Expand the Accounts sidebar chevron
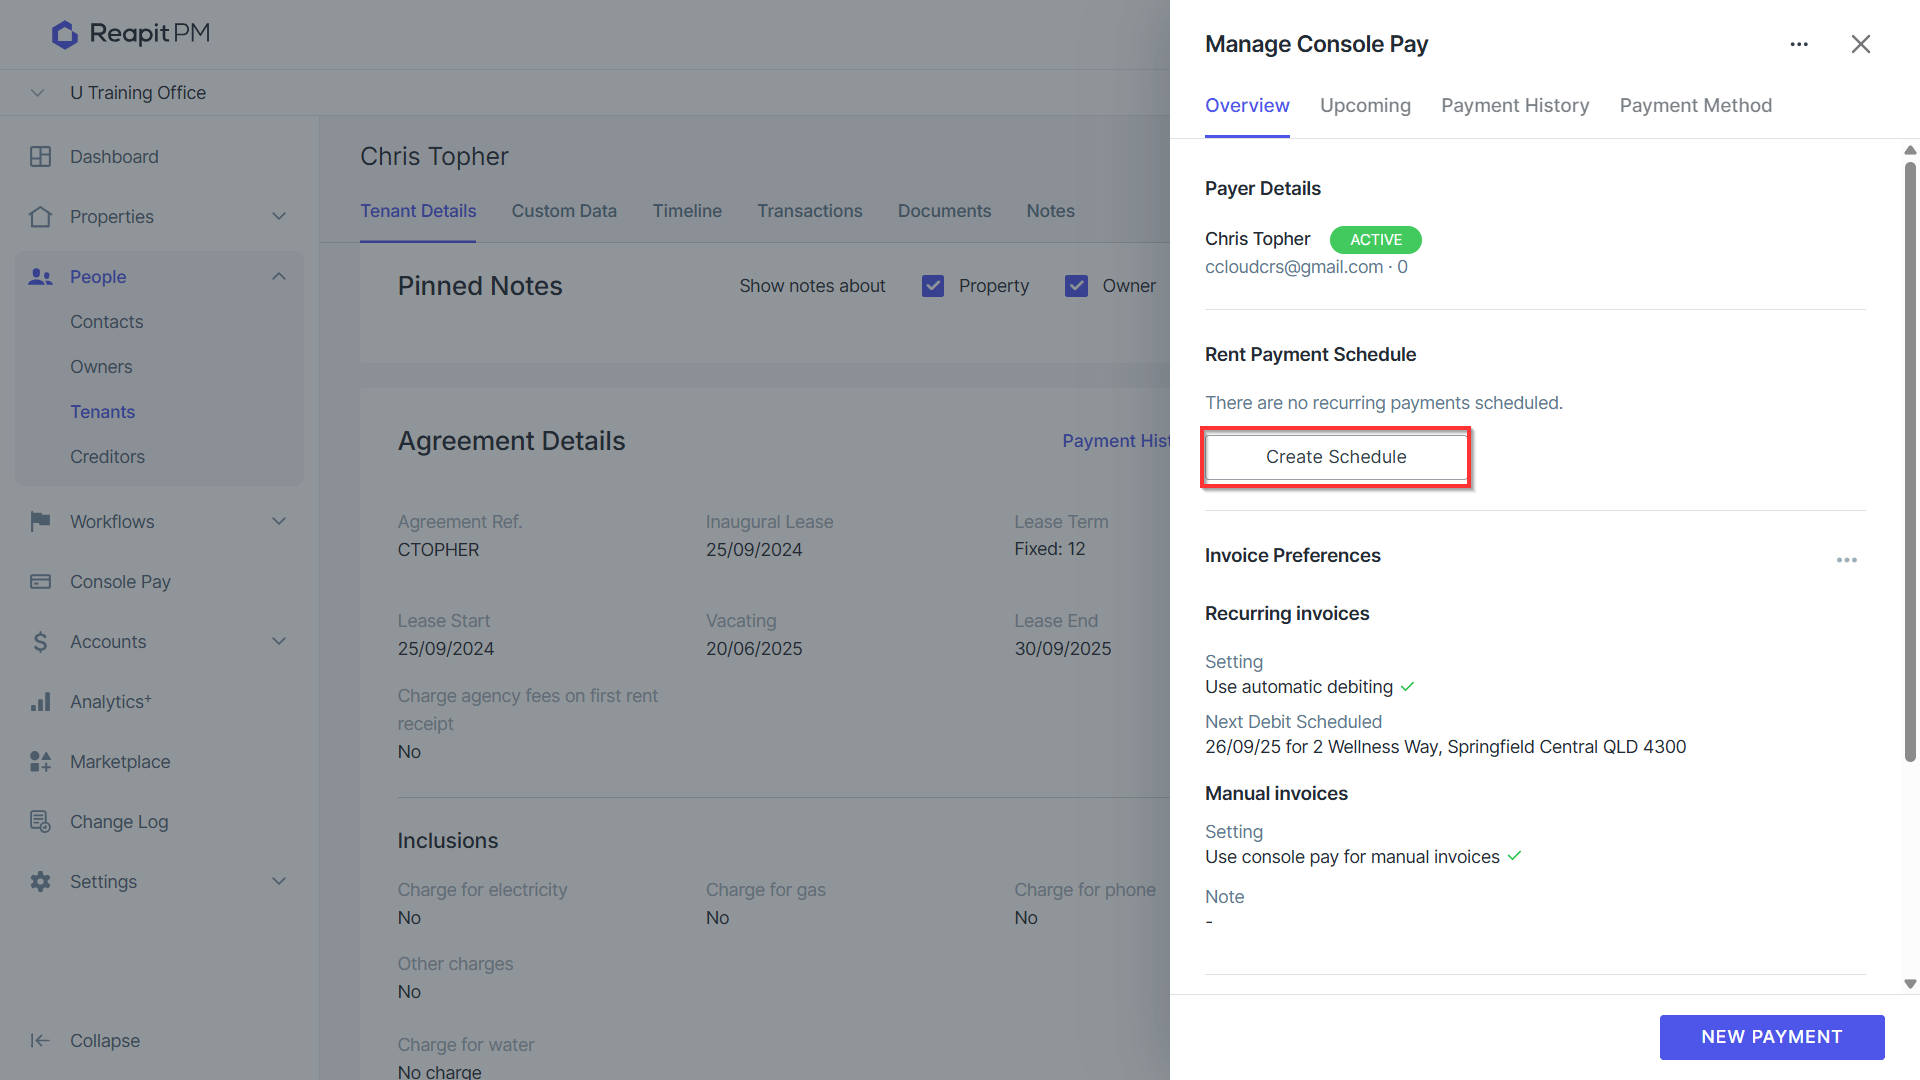 point(279,641)
